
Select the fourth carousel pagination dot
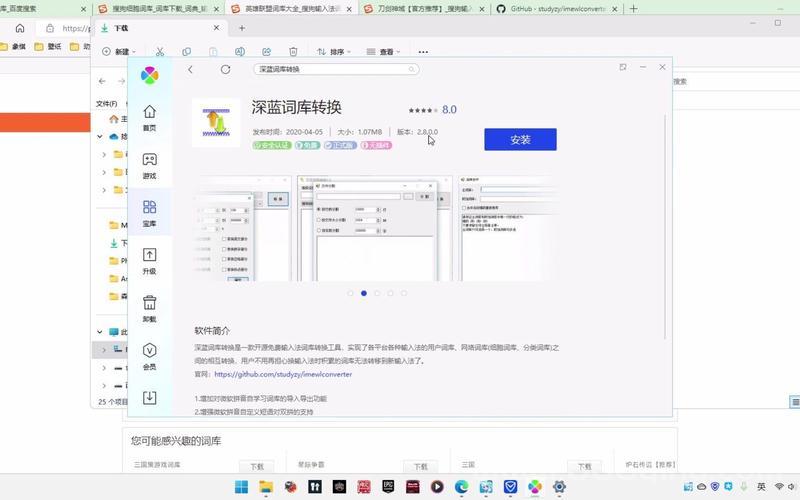tap(390, 293)
